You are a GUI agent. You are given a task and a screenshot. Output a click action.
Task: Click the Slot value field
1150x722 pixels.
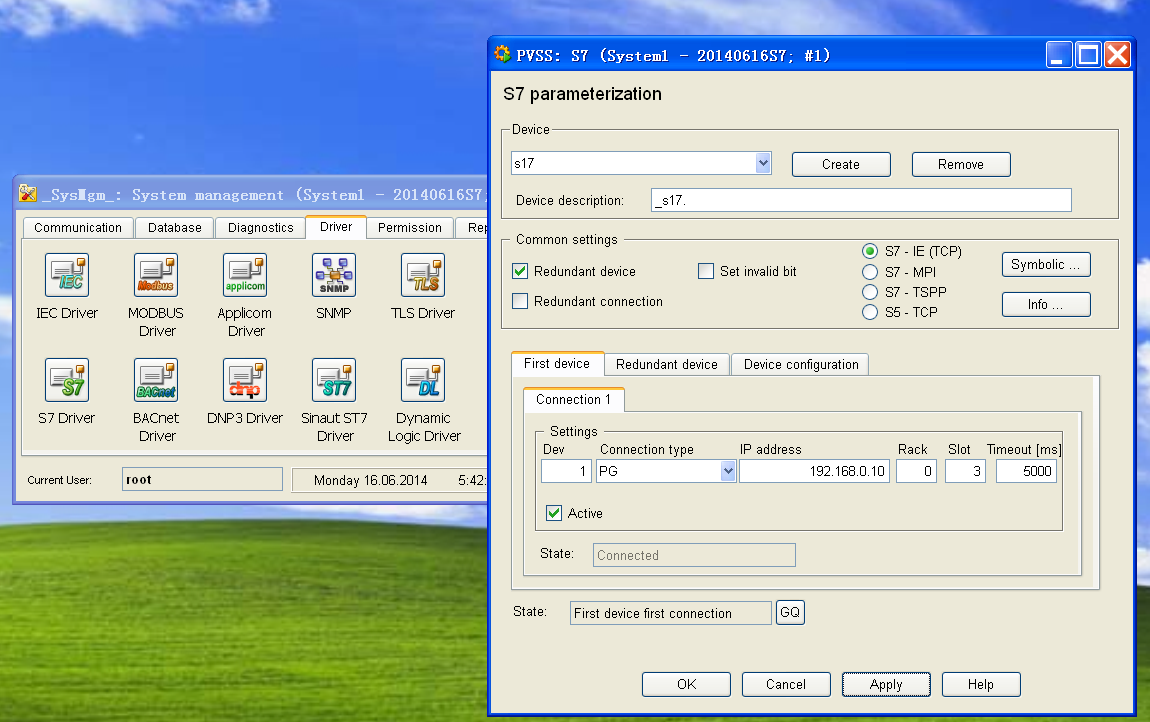[965, 471]
